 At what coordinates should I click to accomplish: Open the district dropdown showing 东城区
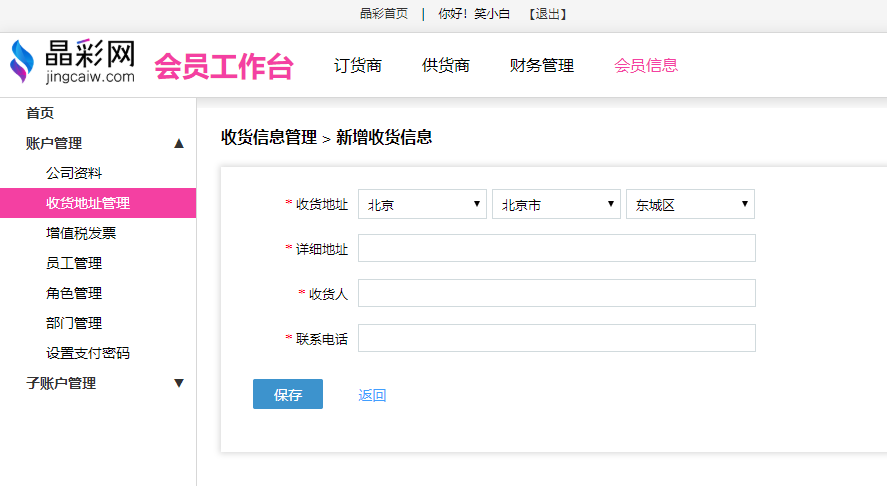(x=690, y=204)
